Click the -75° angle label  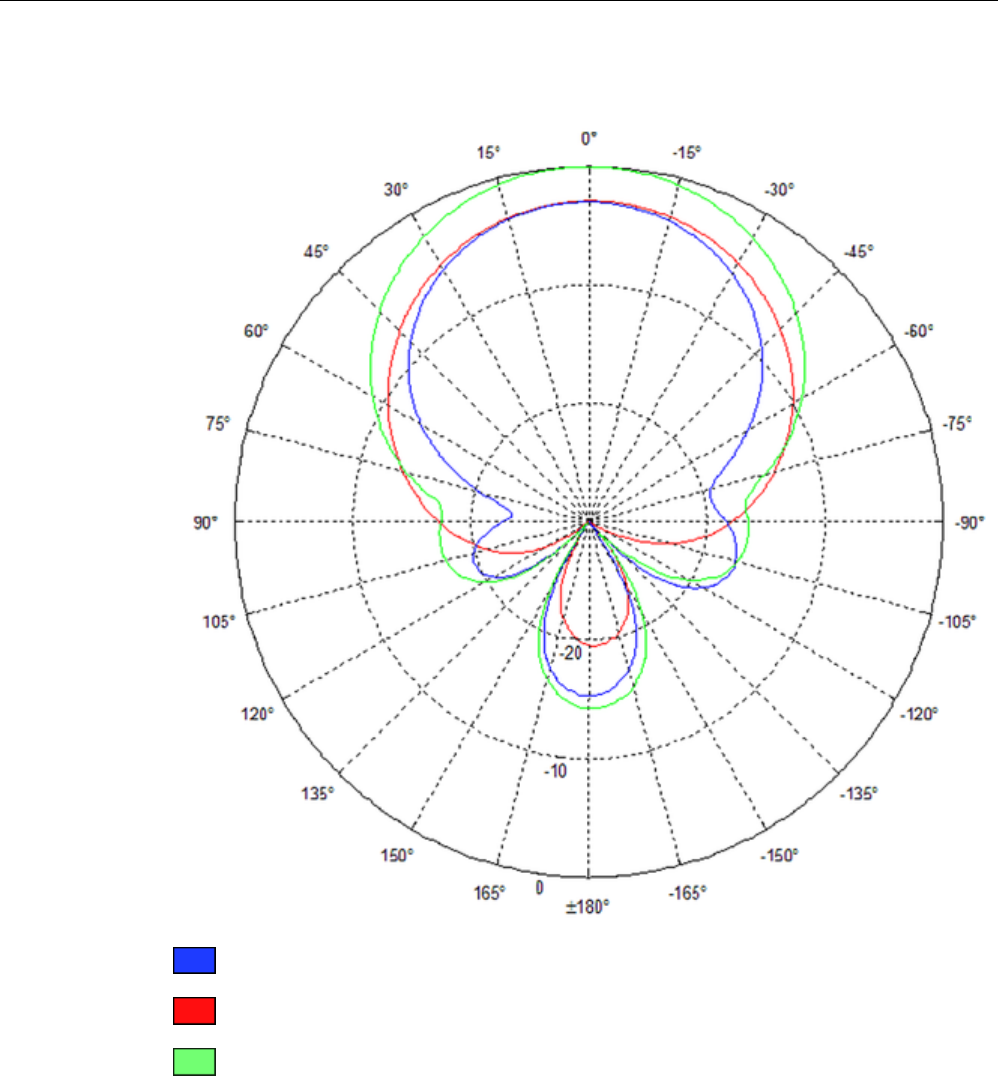(957, 424)
